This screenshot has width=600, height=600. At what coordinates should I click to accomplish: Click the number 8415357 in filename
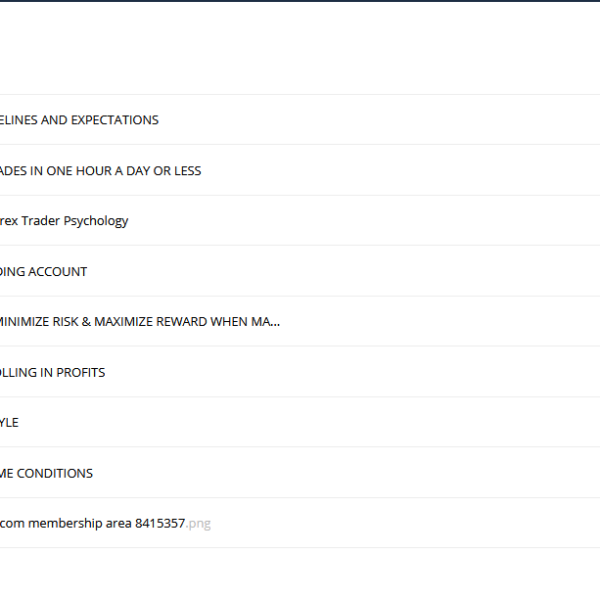pyautogui.click(x=160, y=523)
